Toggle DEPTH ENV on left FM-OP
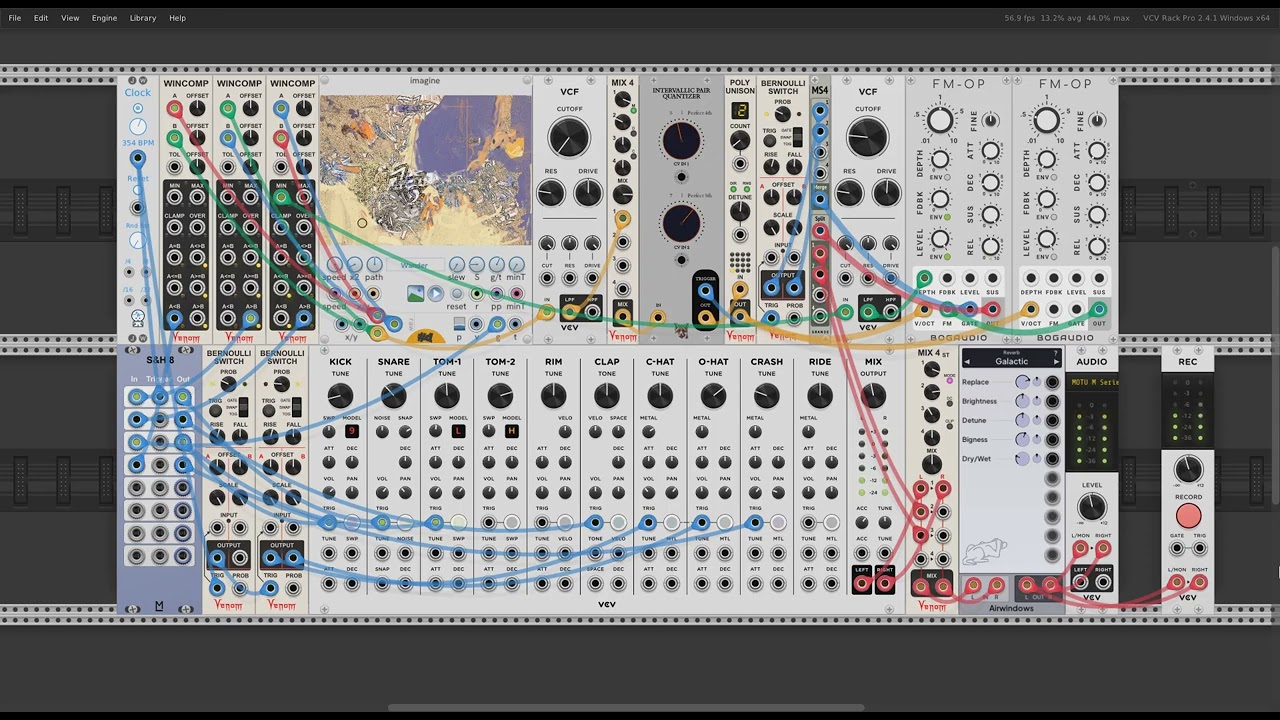The height and width of the screenshot is (720, 1280). [947, 175]
